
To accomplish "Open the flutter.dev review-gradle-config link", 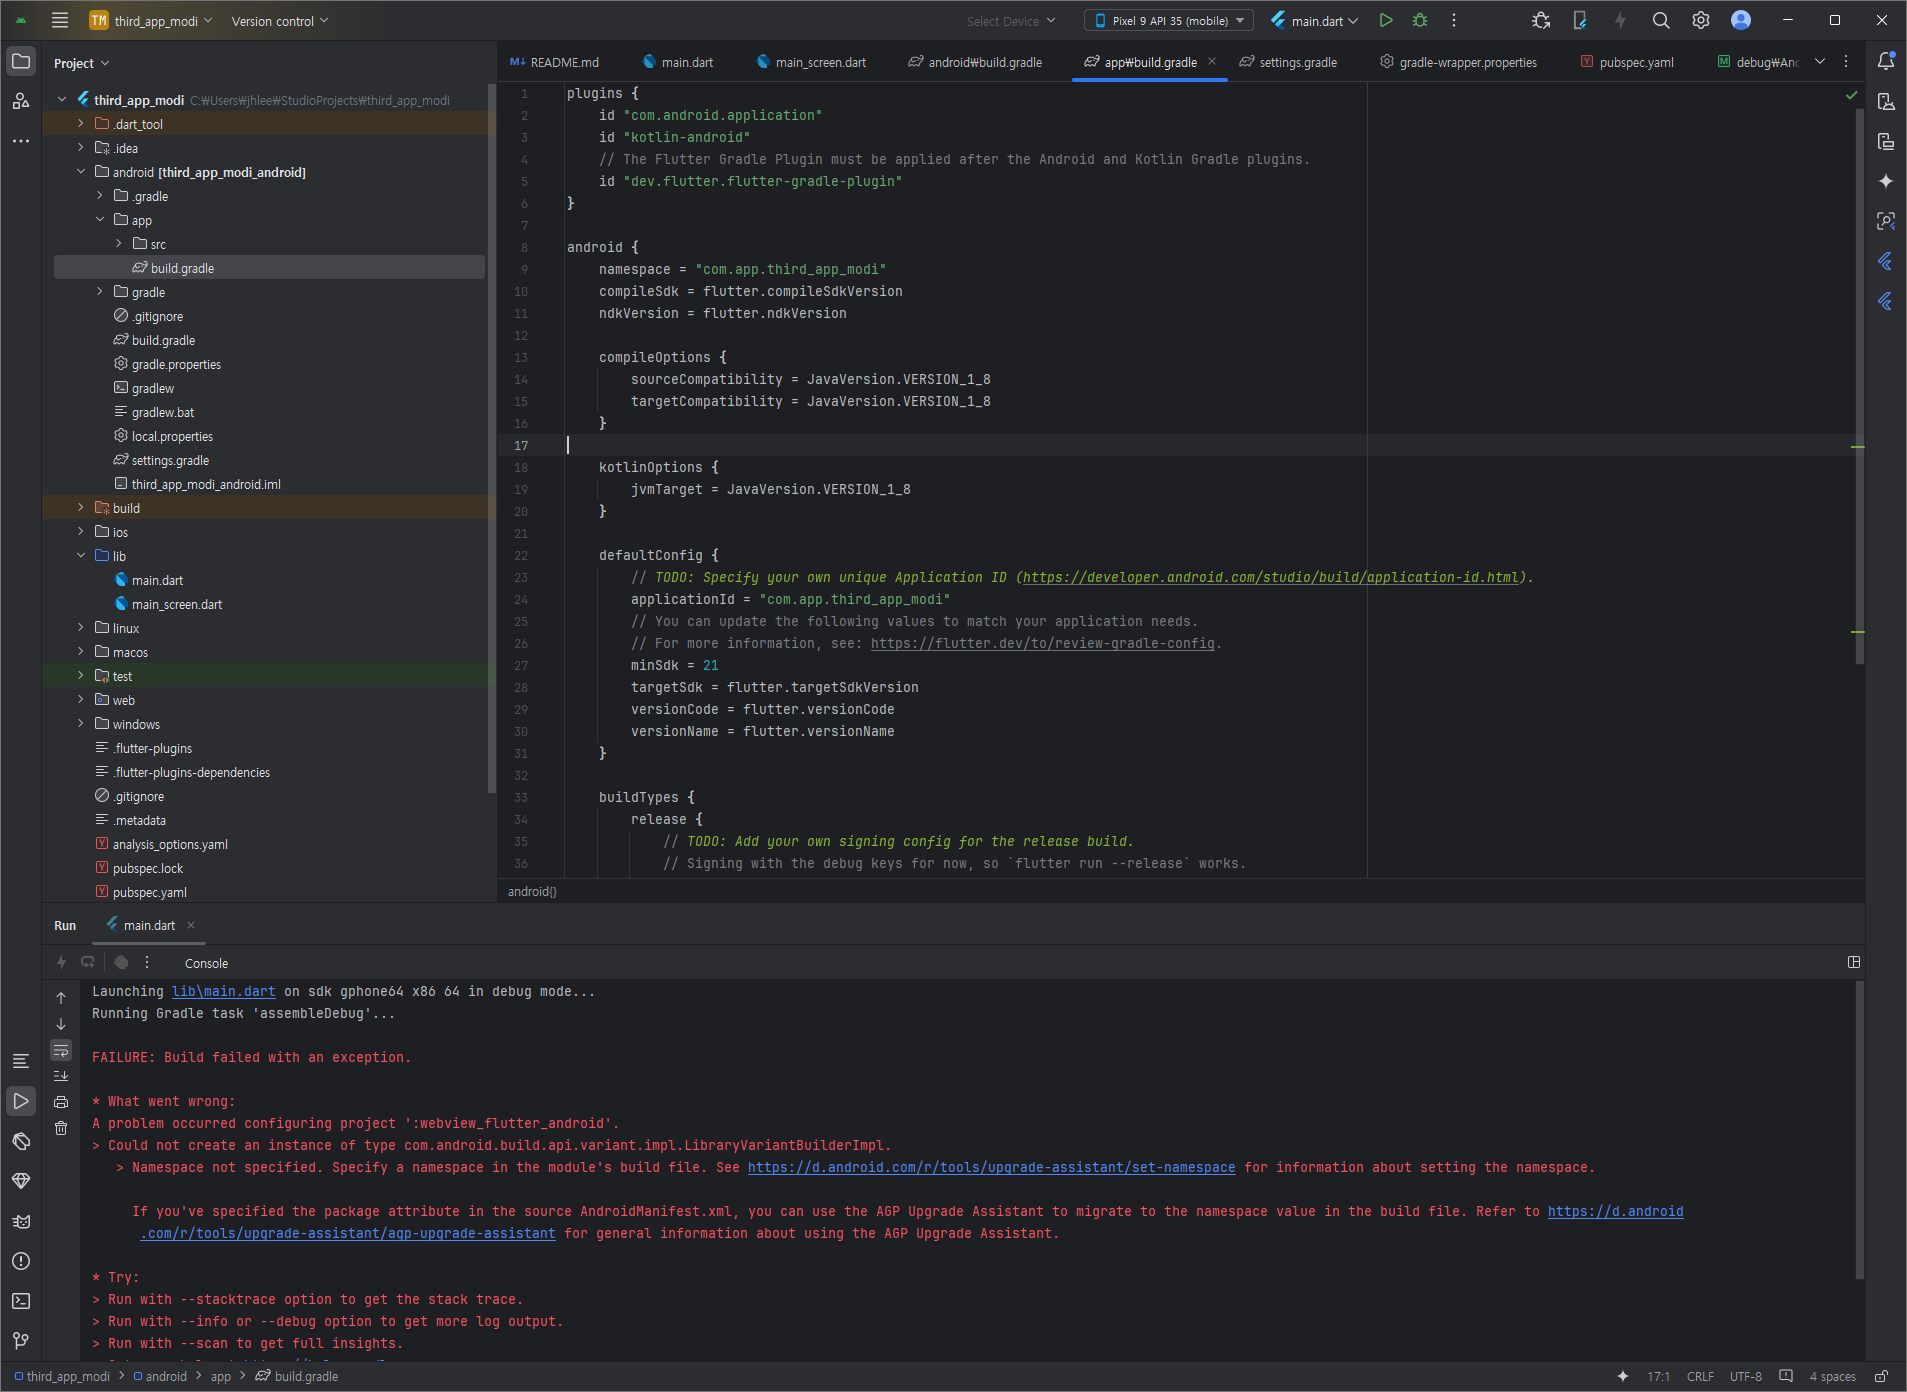I will coord(1042,643).
